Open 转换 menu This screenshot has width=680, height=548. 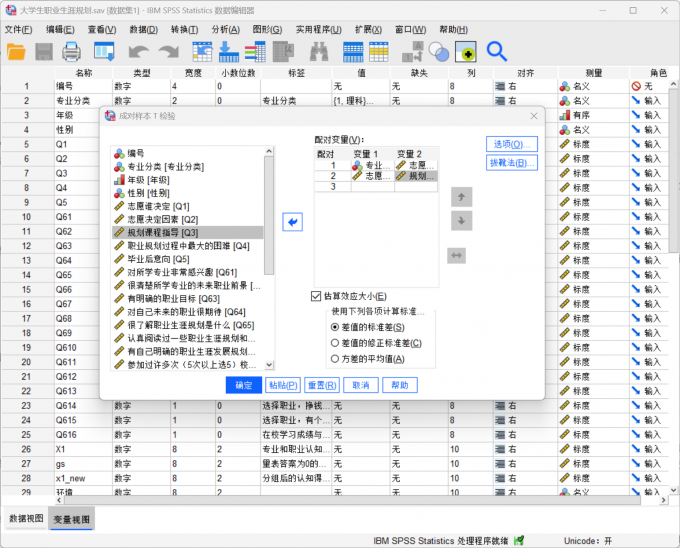[184, 29]
